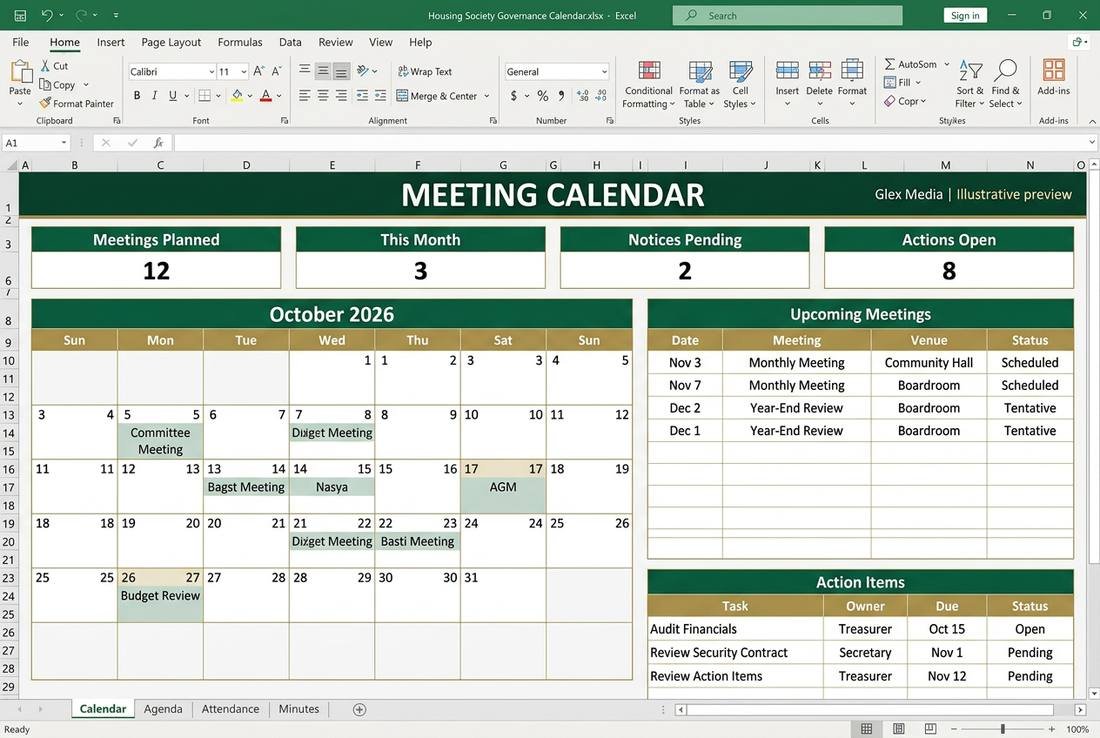This screenshot has height=738, width=1100.
Task: Click the Paste clipboard icon
Action: pyautogui.click(x=20, y=72)
